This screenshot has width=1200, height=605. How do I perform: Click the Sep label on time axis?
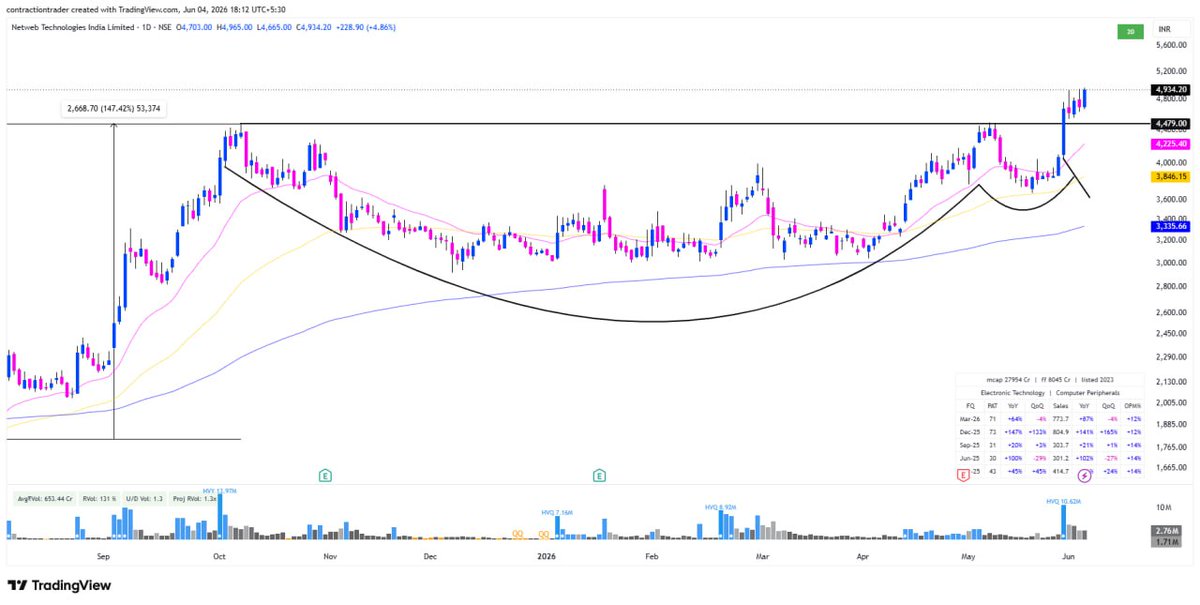tap(103, 555)
